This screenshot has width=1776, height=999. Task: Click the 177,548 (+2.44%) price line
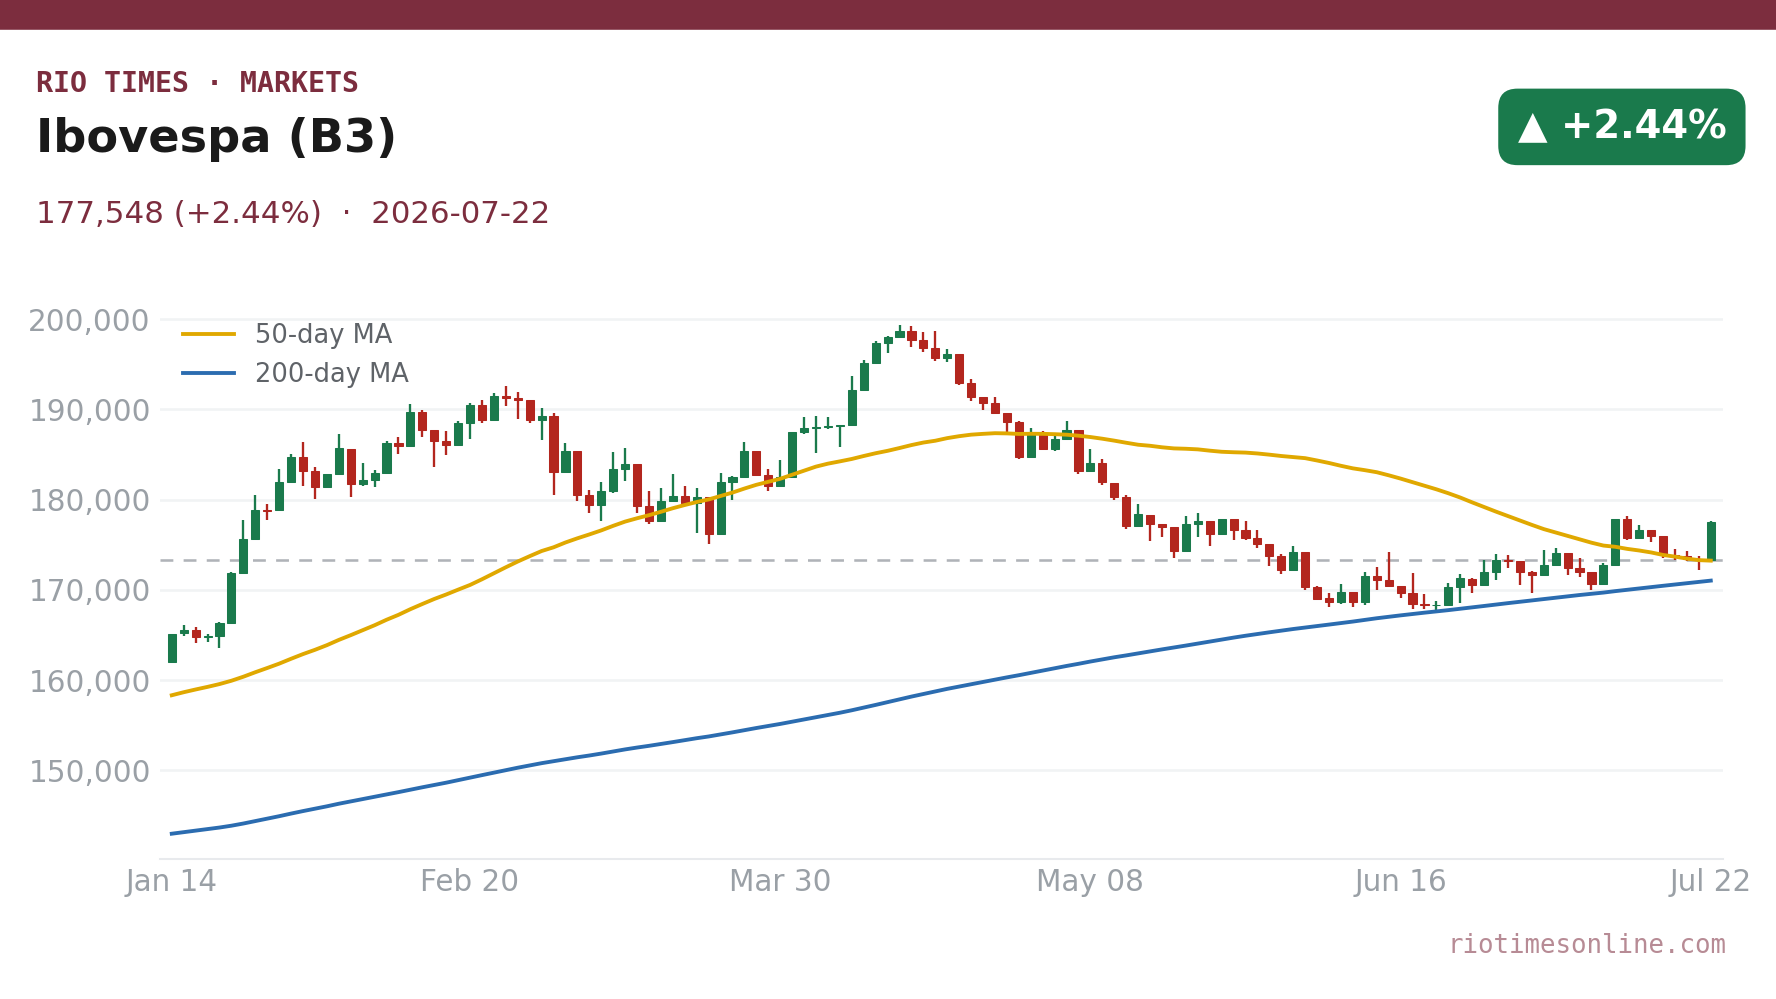tap(293, 214)
